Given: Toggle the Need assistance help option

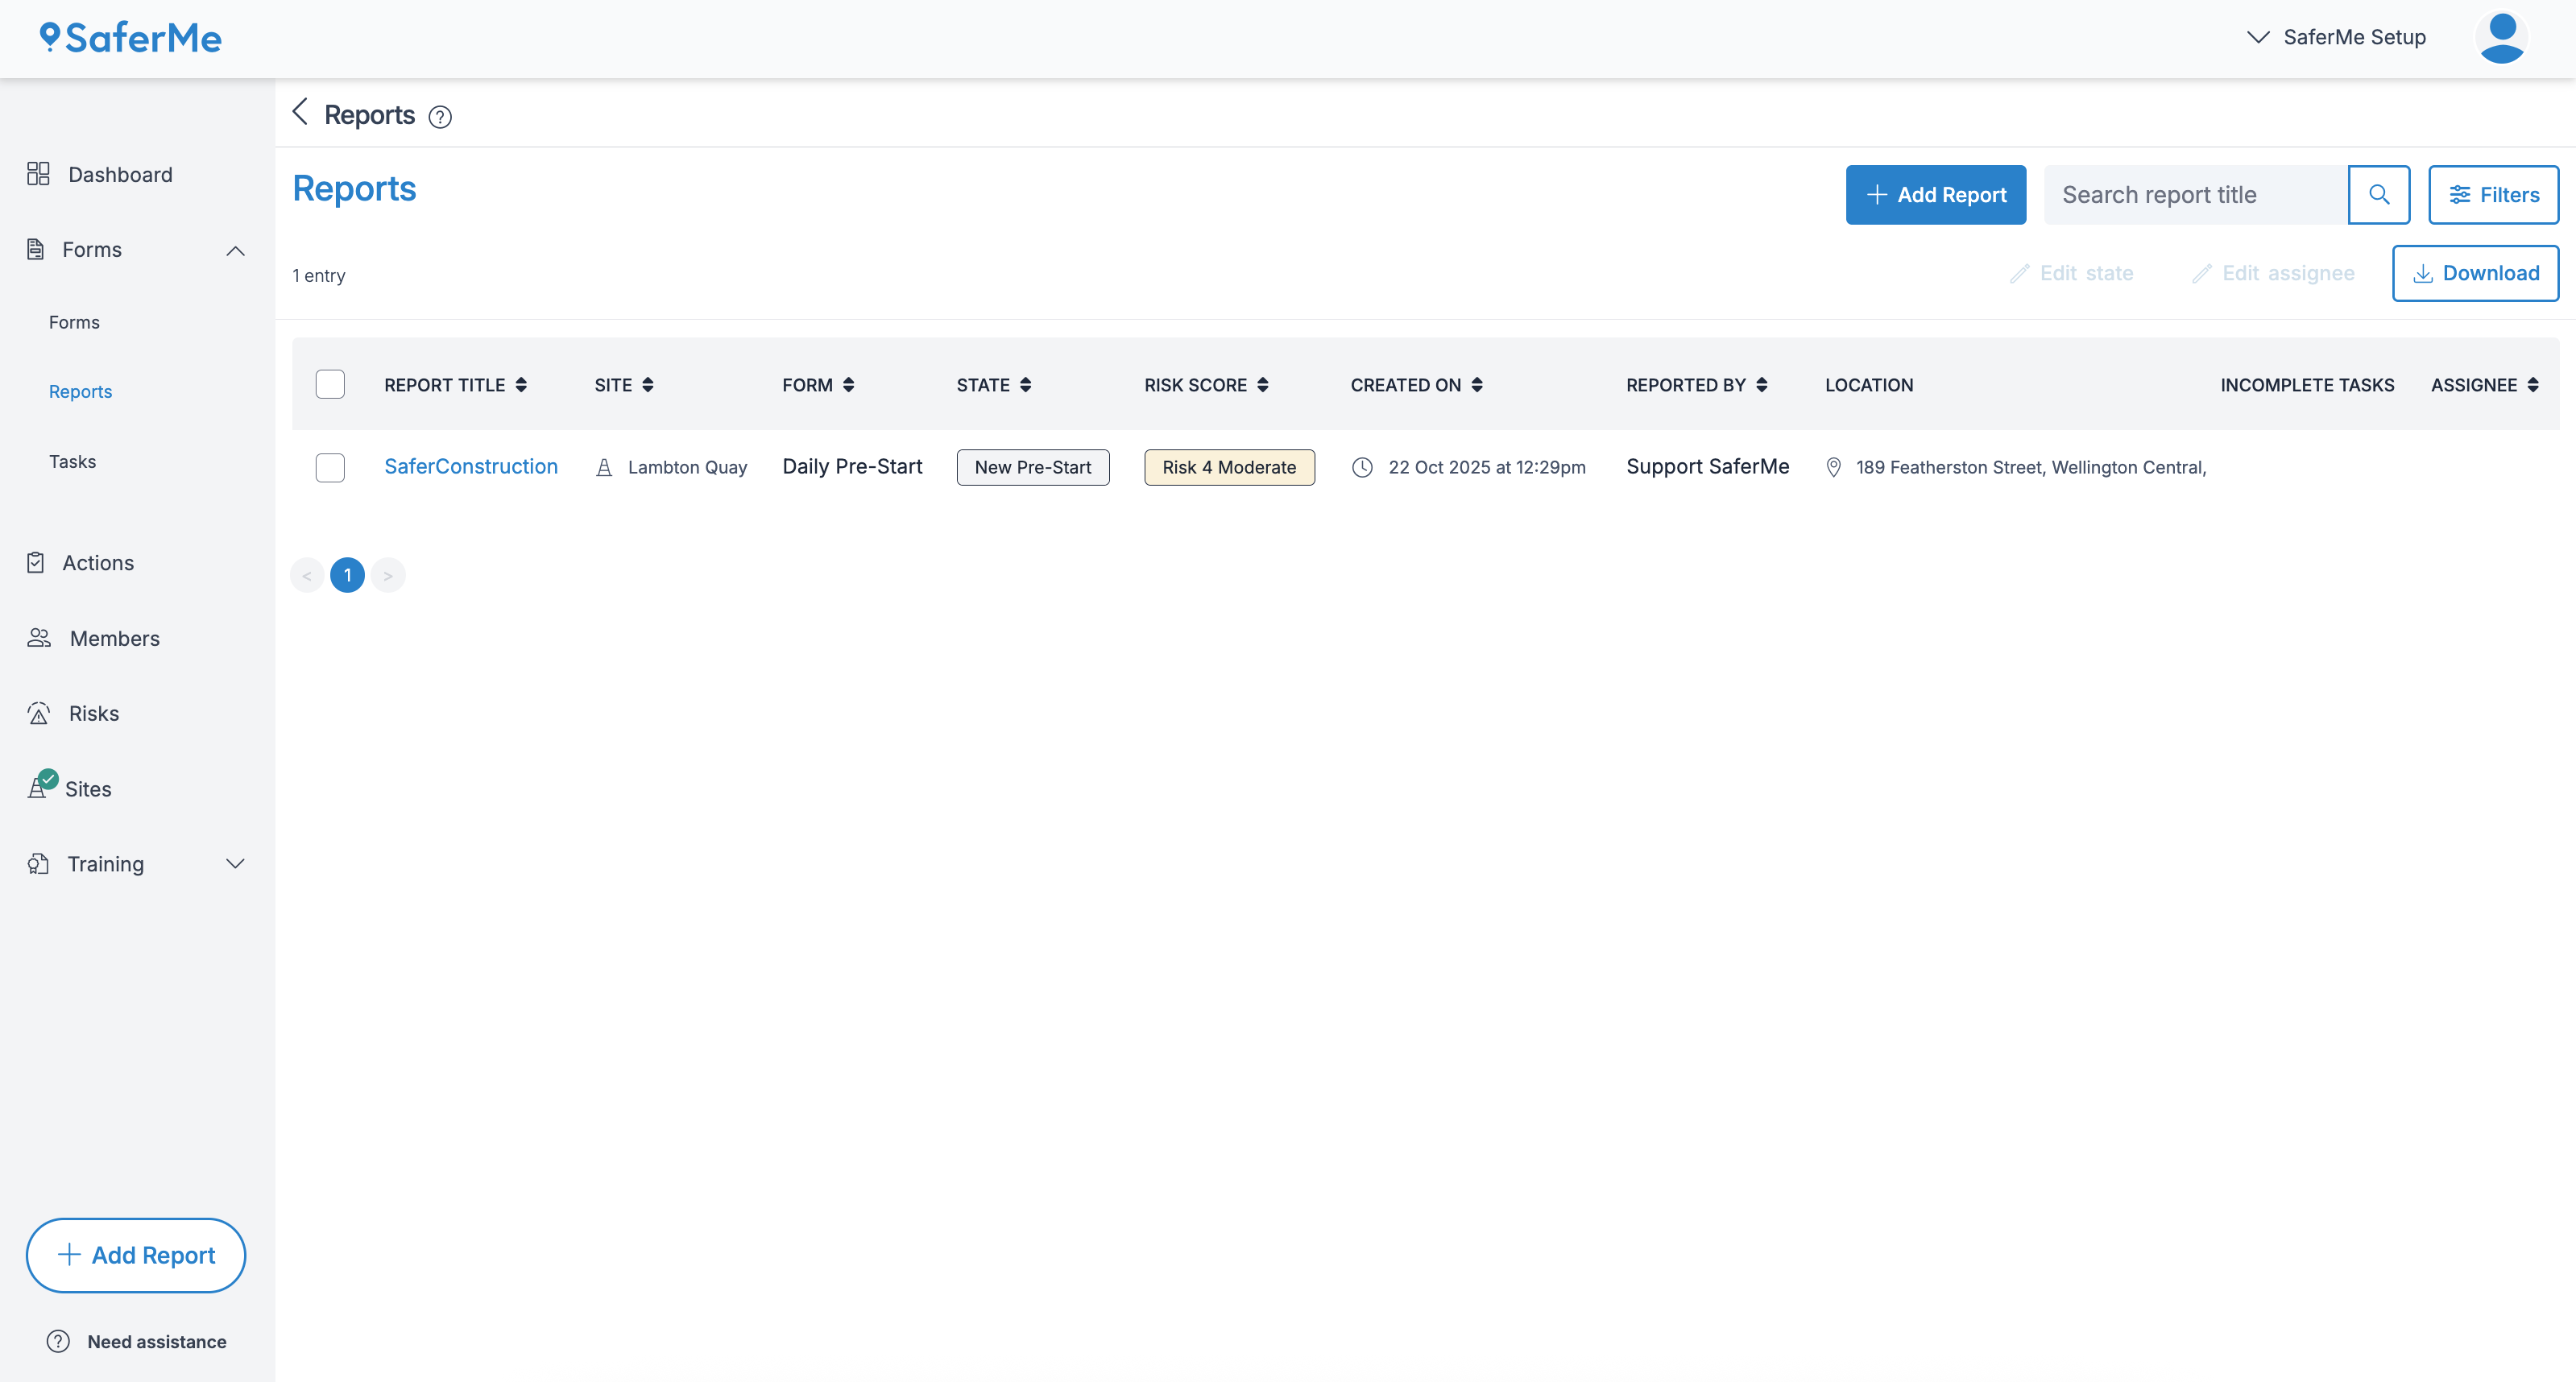Looking at the screenshot, I should 136,1341.
